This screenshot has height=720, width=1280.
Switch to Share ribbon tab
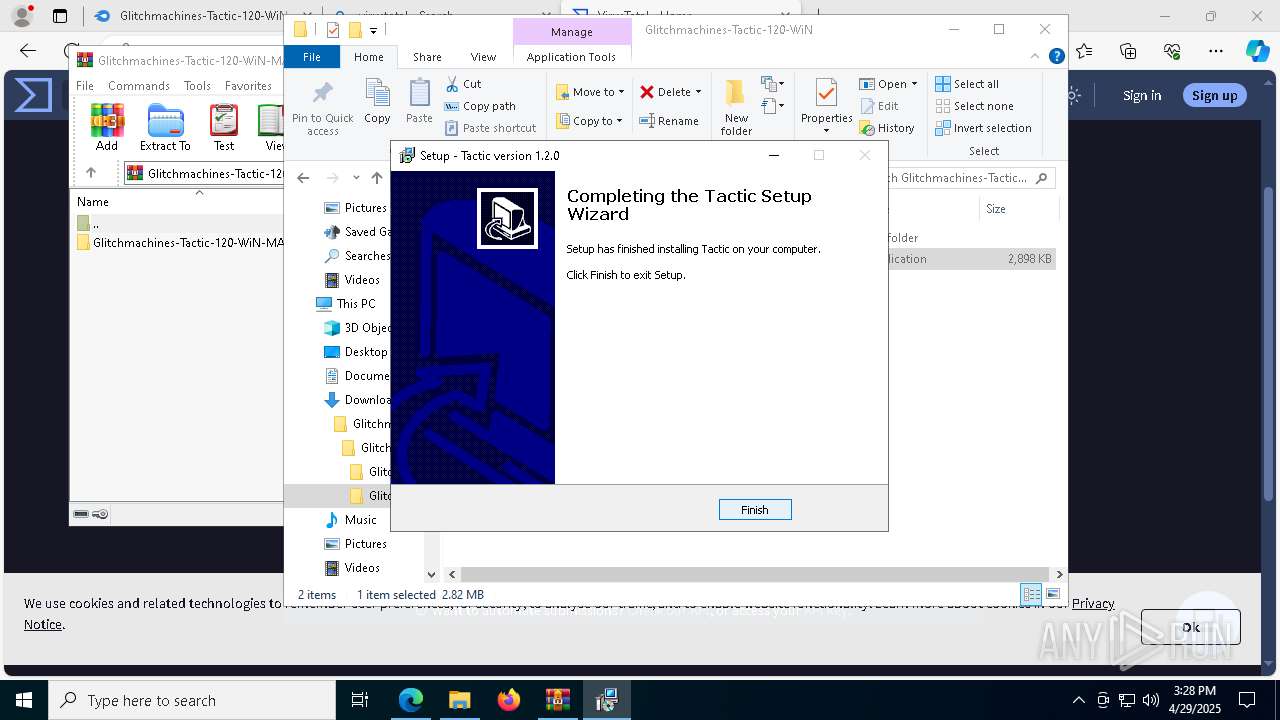pyautogui.click(x=427, y=57)
